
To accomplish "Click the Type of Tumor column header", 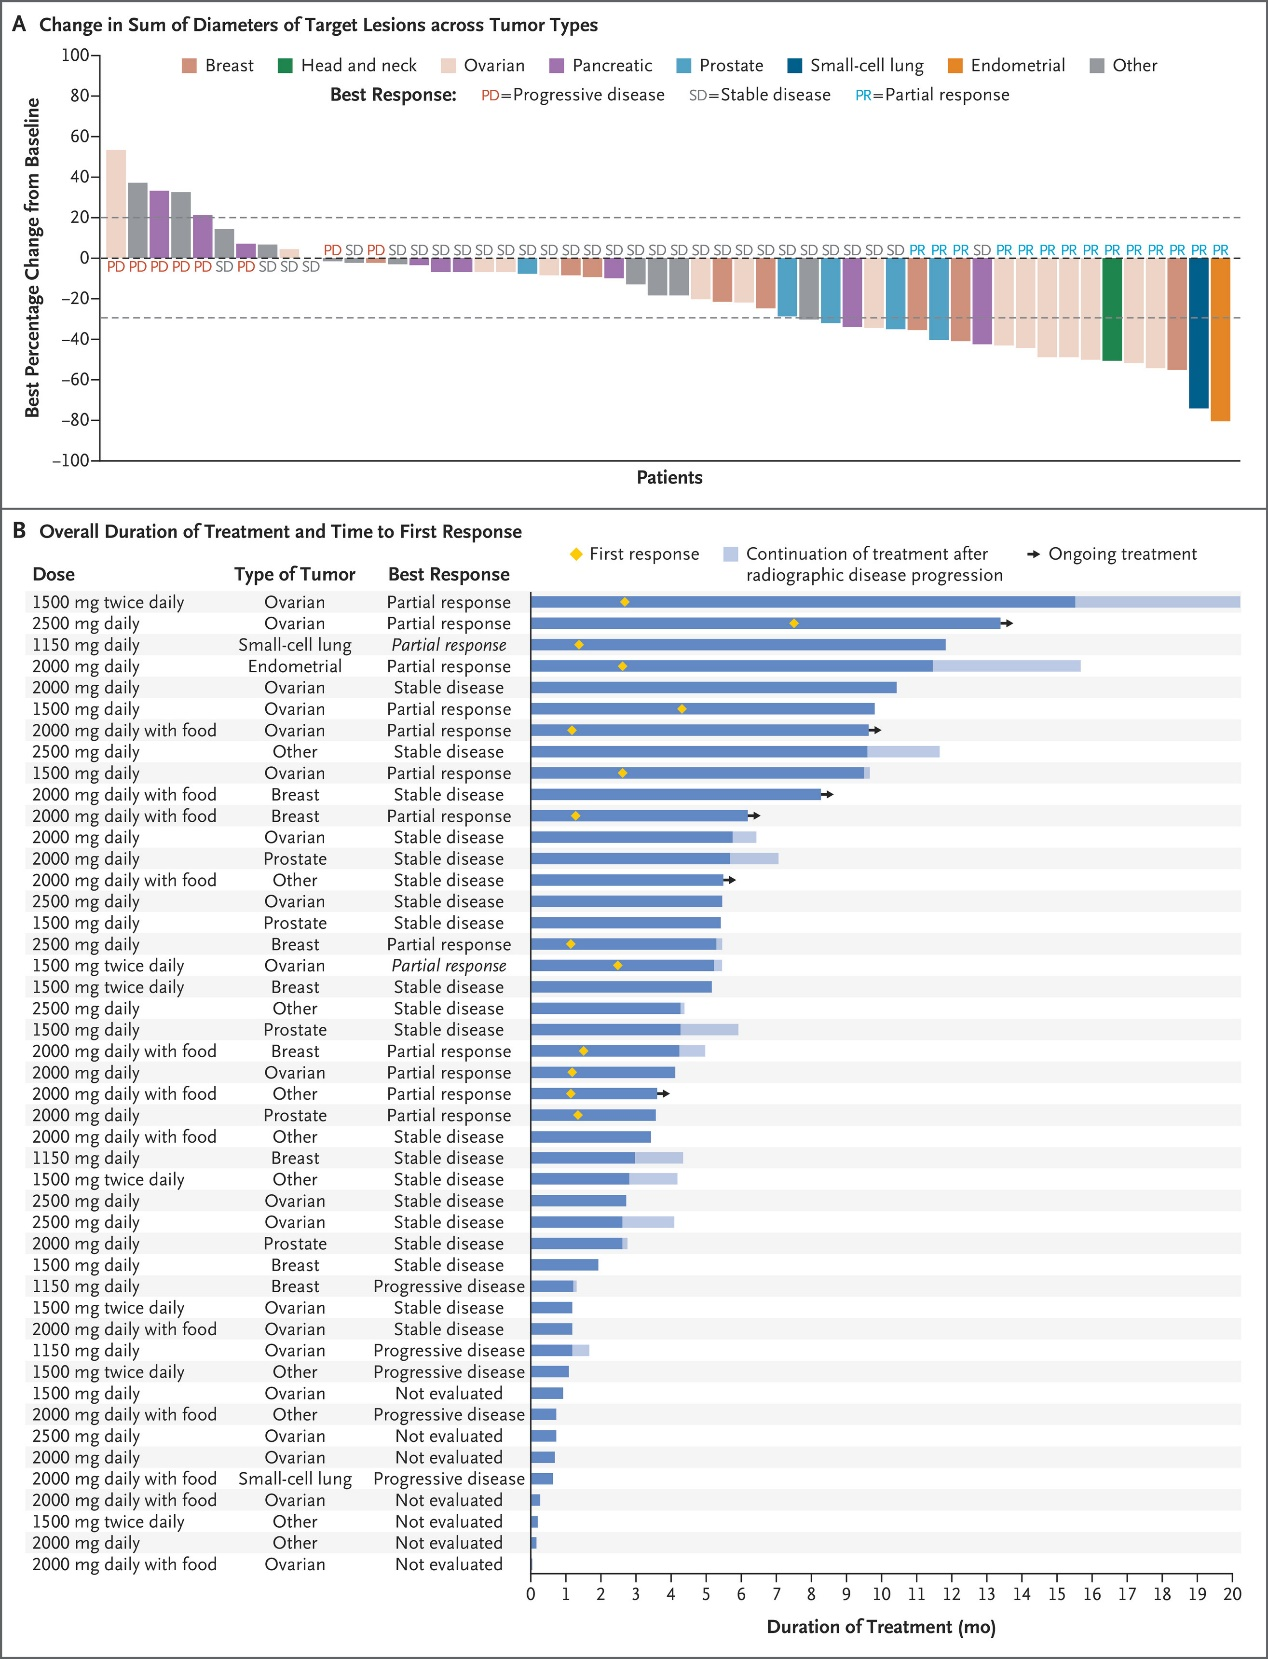I will coord(295,574).
